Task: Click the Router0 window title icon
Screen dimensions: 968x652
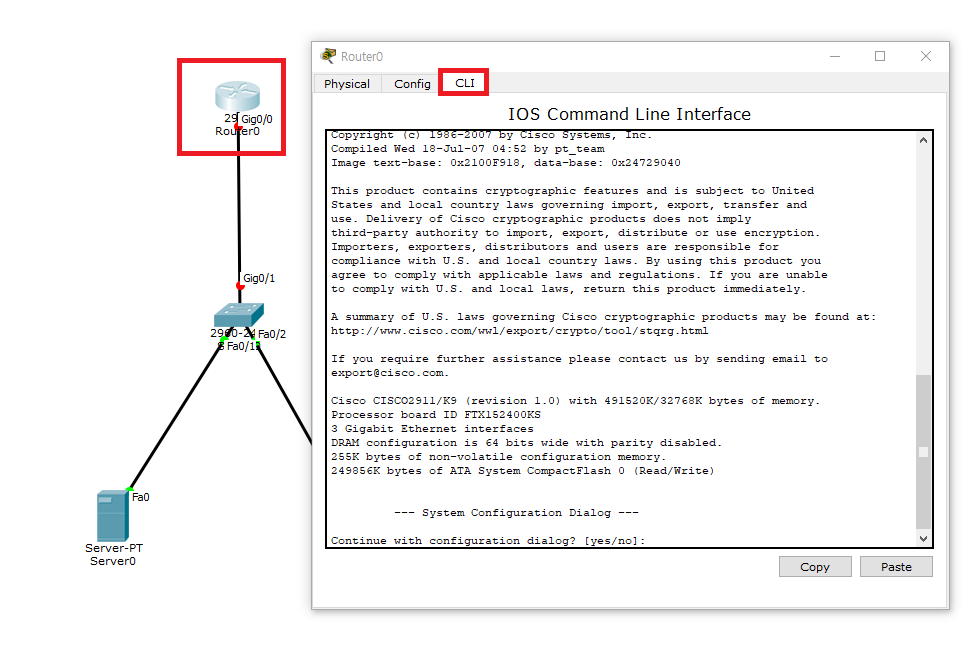Action: pyautogui.click(x=328, y=56)
